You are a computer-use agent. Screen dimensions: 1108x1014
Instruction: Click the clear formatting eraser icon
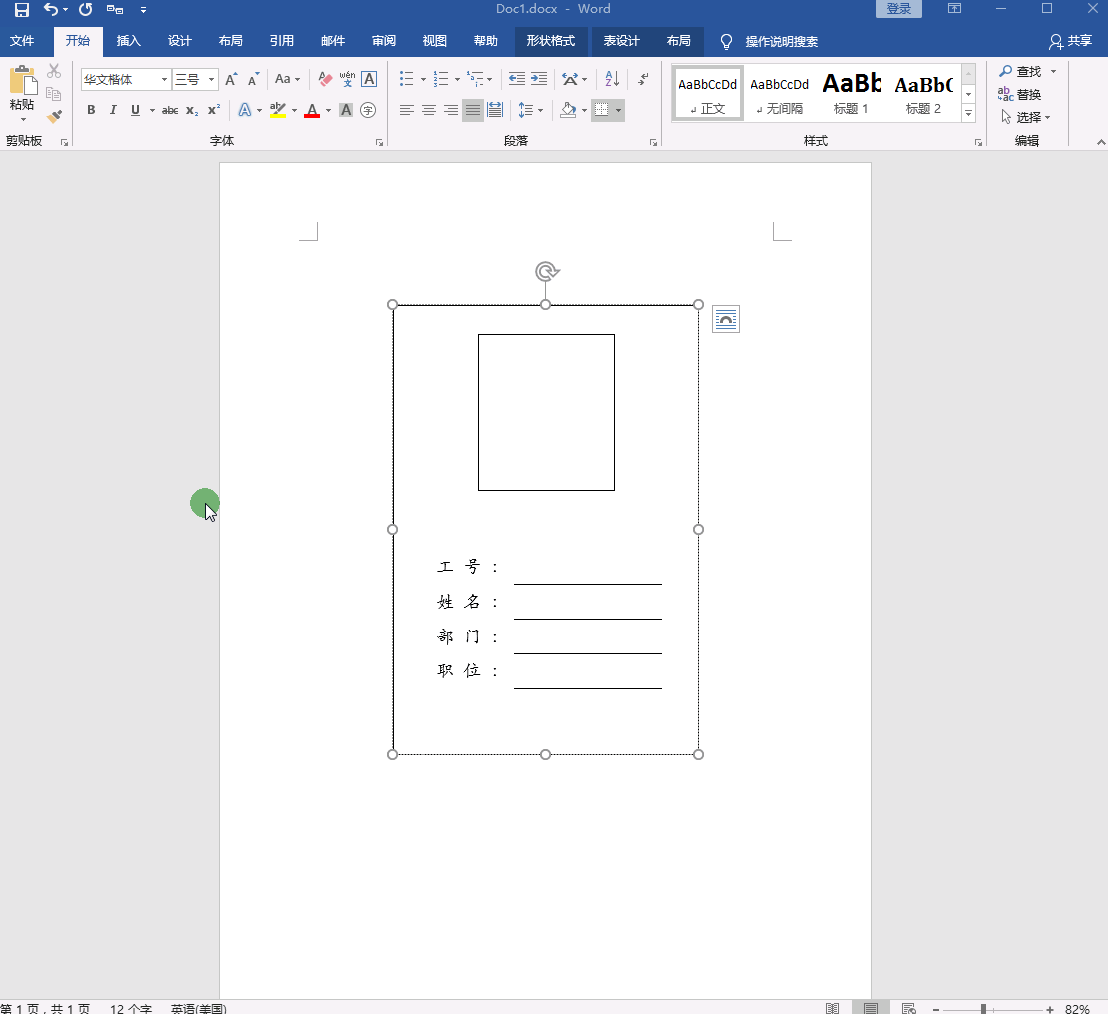325,79
